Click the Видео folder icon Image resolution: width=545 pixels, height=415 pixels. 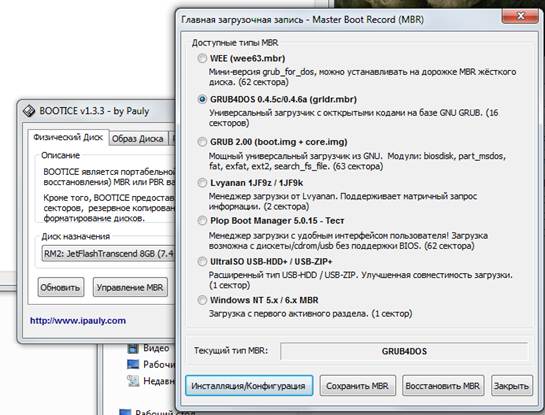[x=133, y=348]
